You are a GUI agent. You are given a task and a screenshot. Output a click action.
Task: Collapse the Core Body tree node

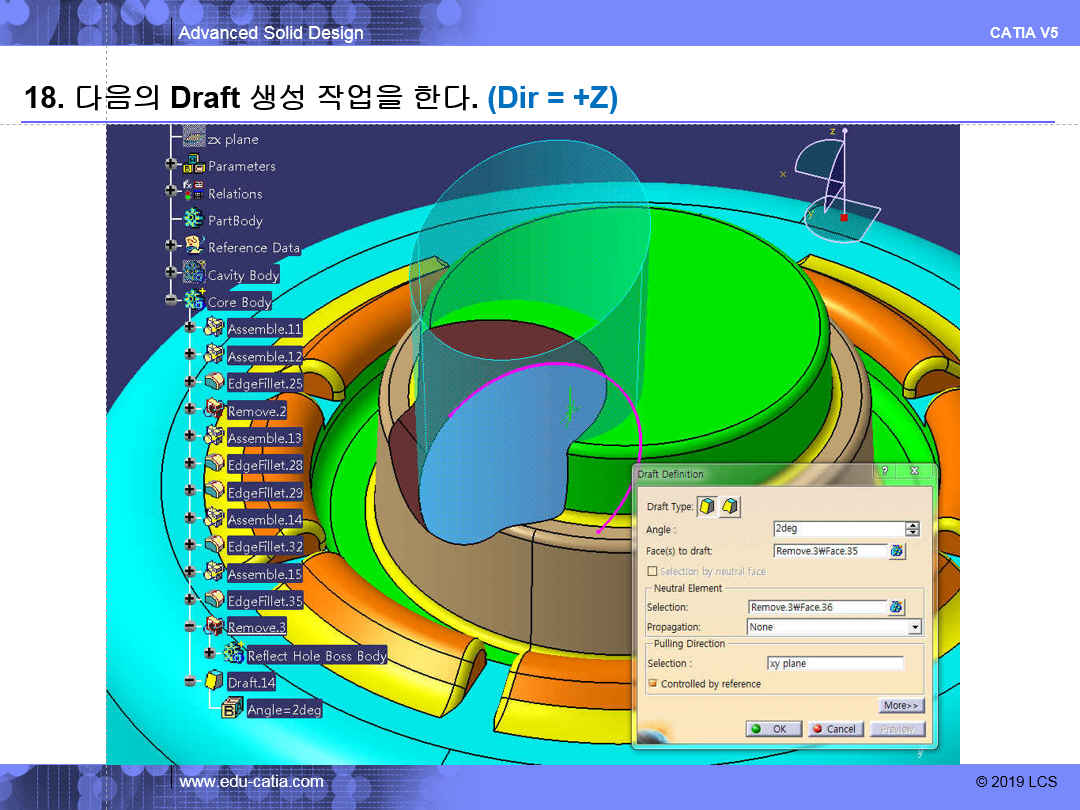coord(171,301)
